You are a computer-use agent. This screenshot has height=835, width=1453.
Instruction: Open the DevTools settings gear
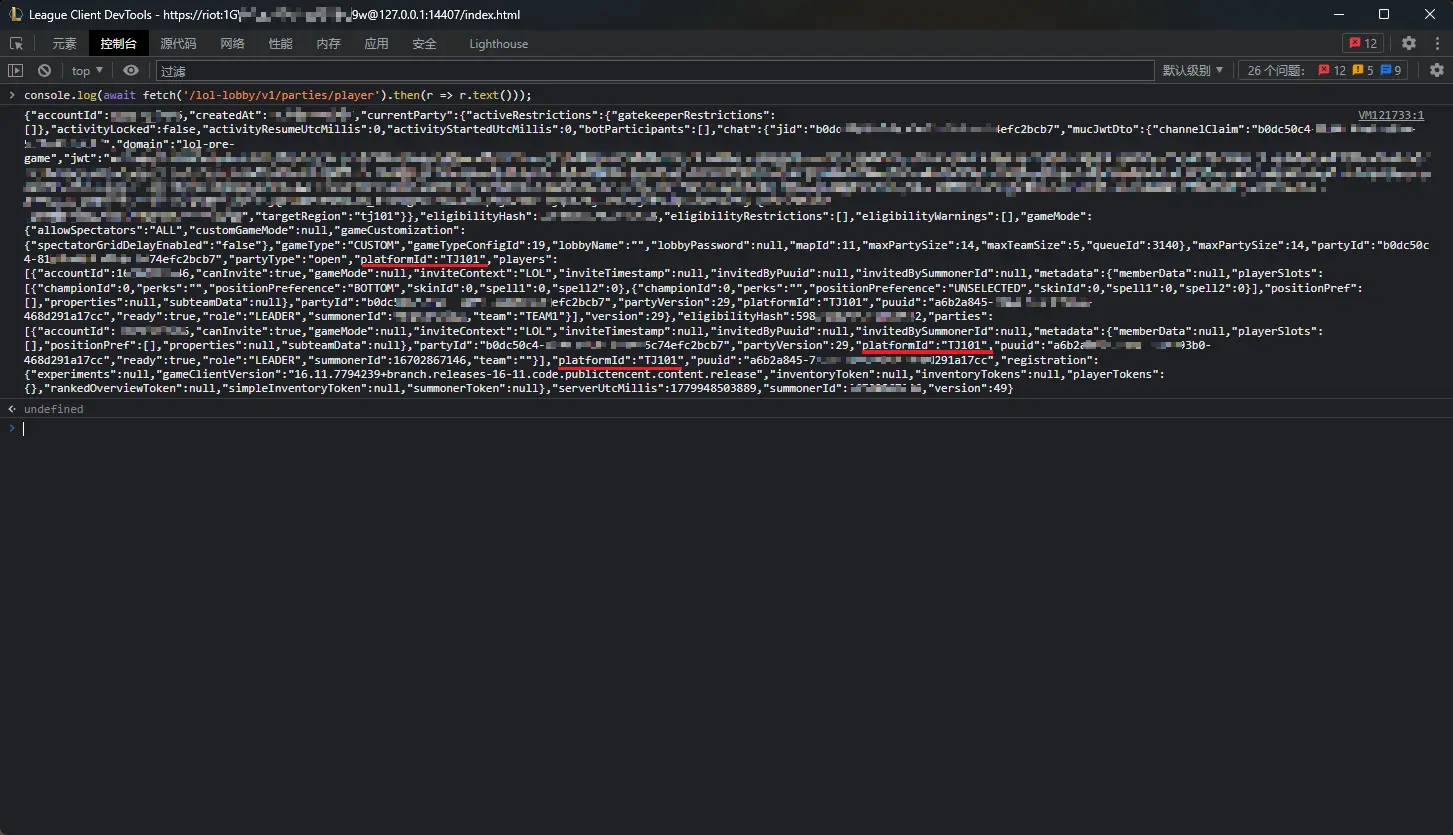[1409, 43]
